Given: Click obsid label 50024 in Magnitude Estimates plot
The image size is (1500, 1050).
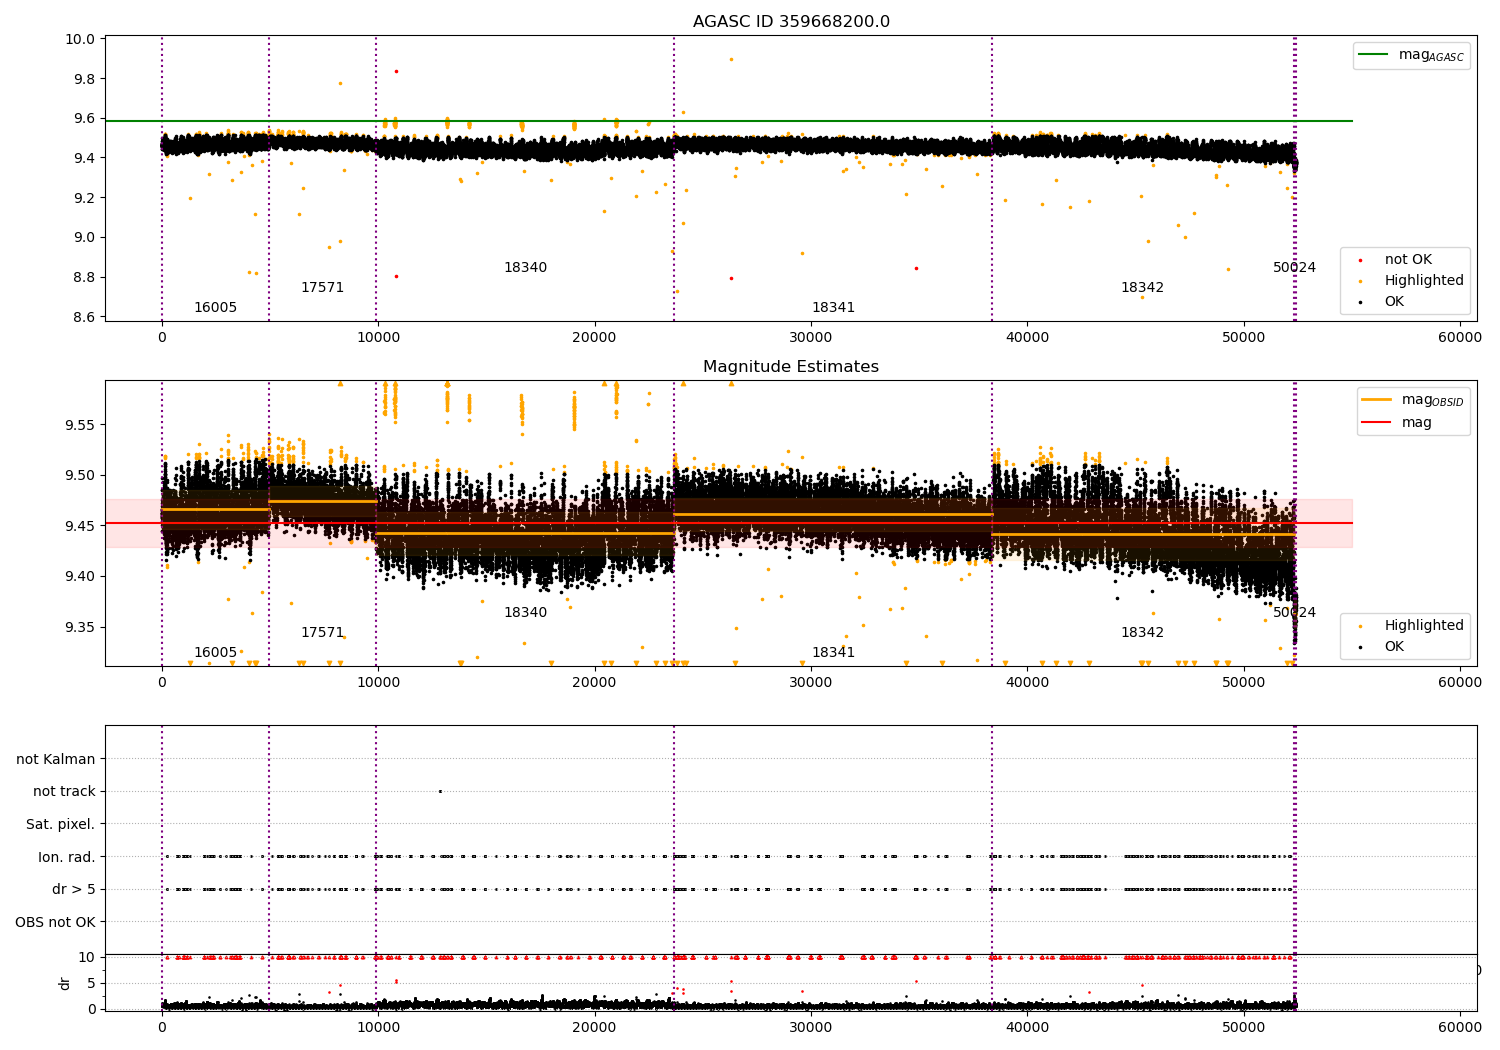Looking at the screenshot, I should 1294,613.
